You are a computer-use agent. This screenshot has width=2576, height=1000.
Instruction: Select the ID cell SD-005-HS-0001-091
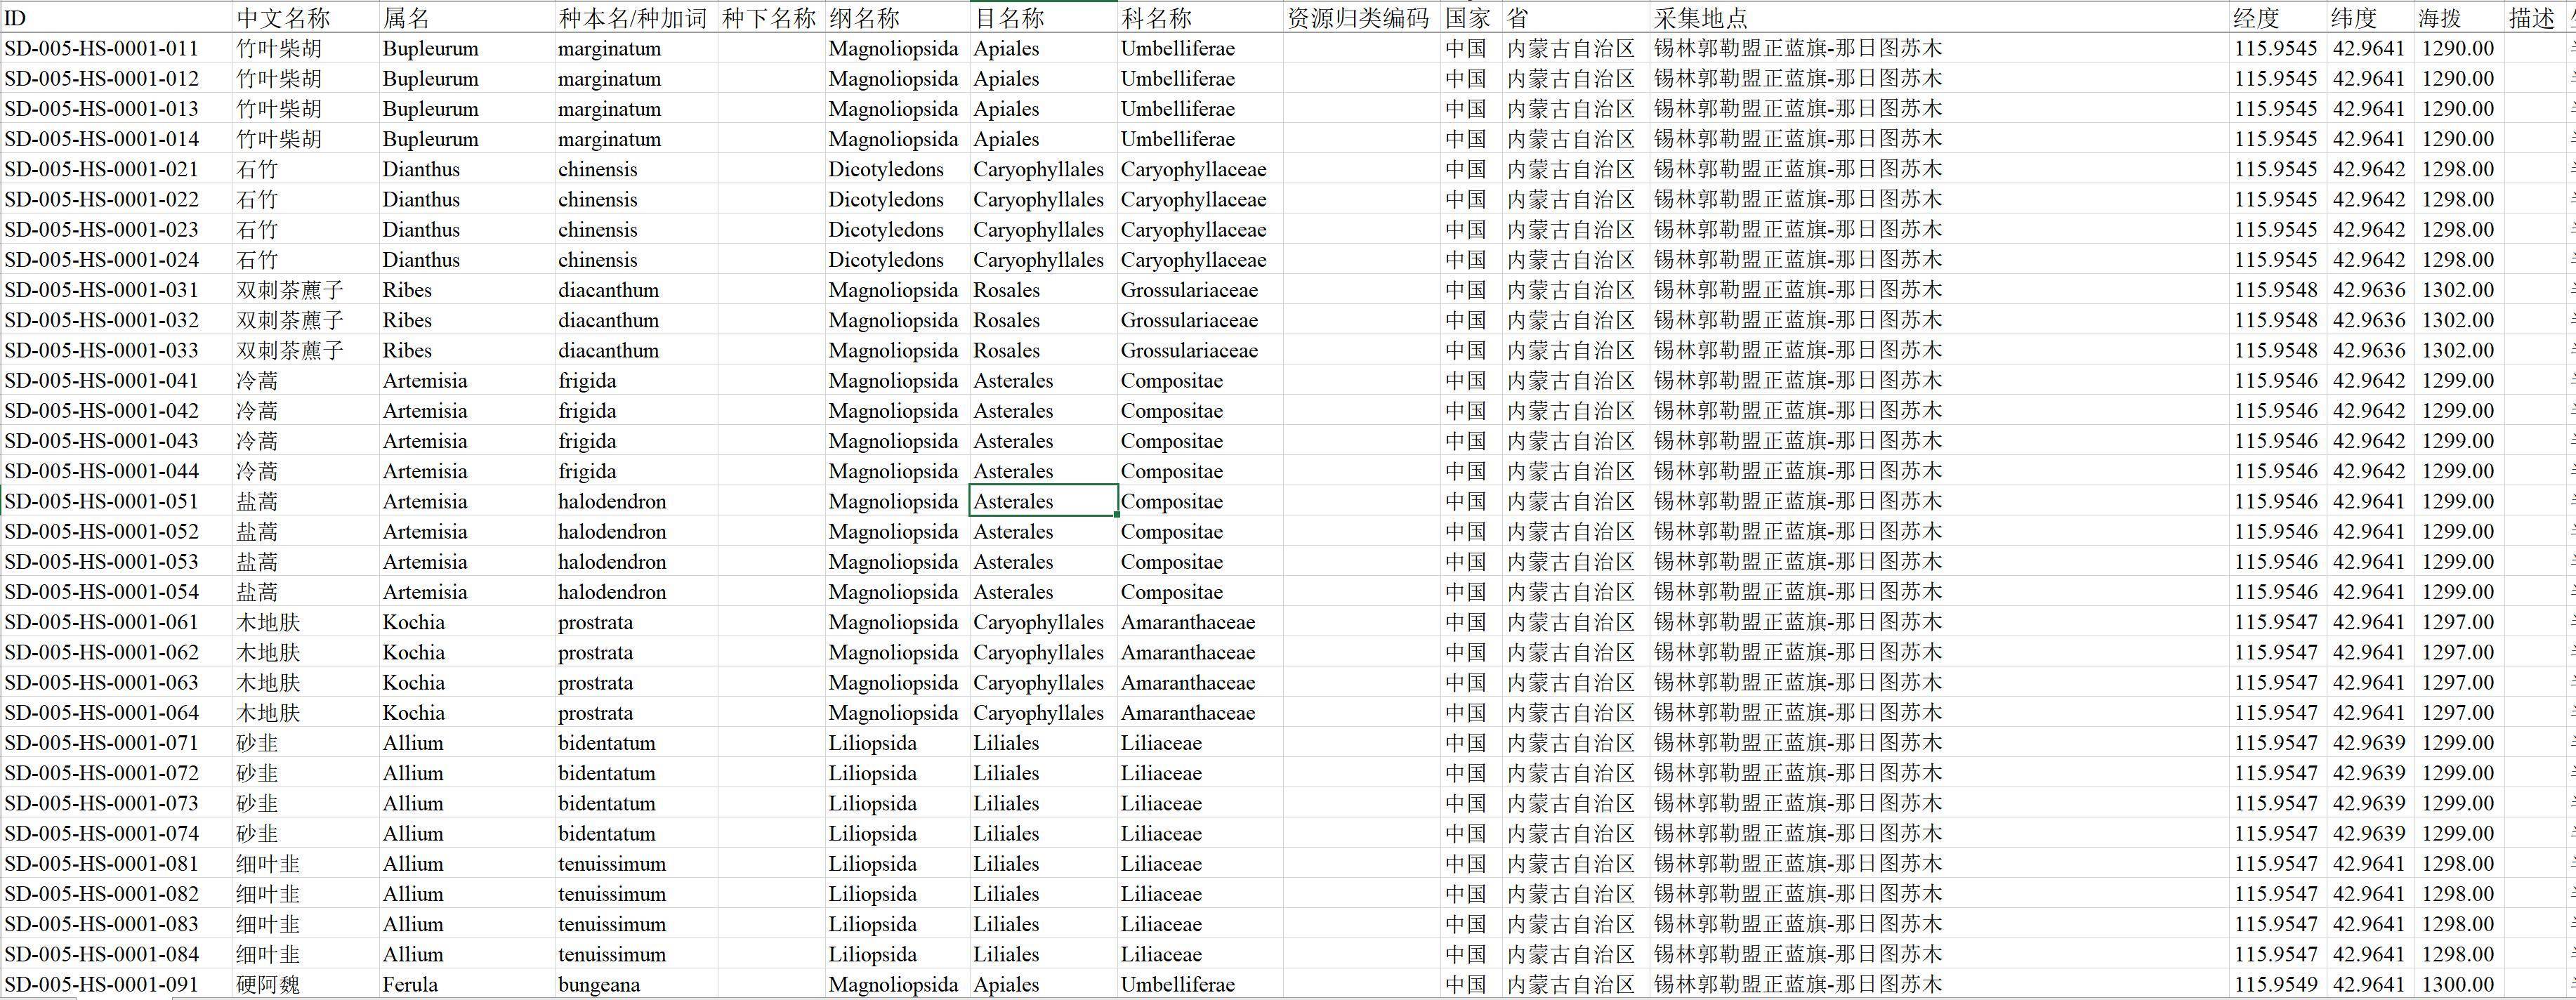click(102, 984)
